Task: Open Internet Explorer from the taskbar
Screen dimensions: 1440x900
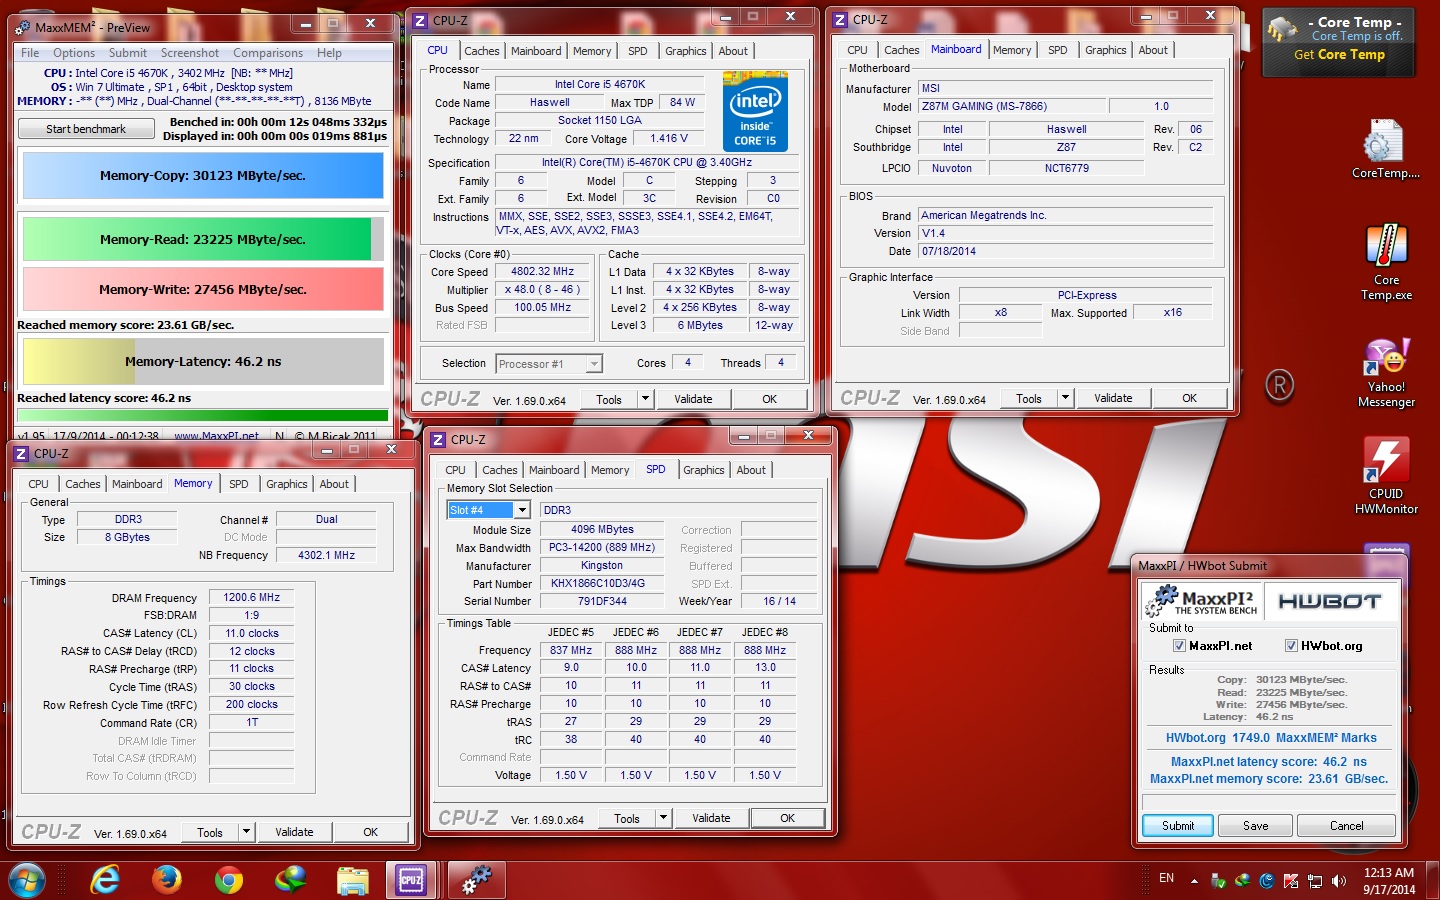Action: tap(104, 880)
